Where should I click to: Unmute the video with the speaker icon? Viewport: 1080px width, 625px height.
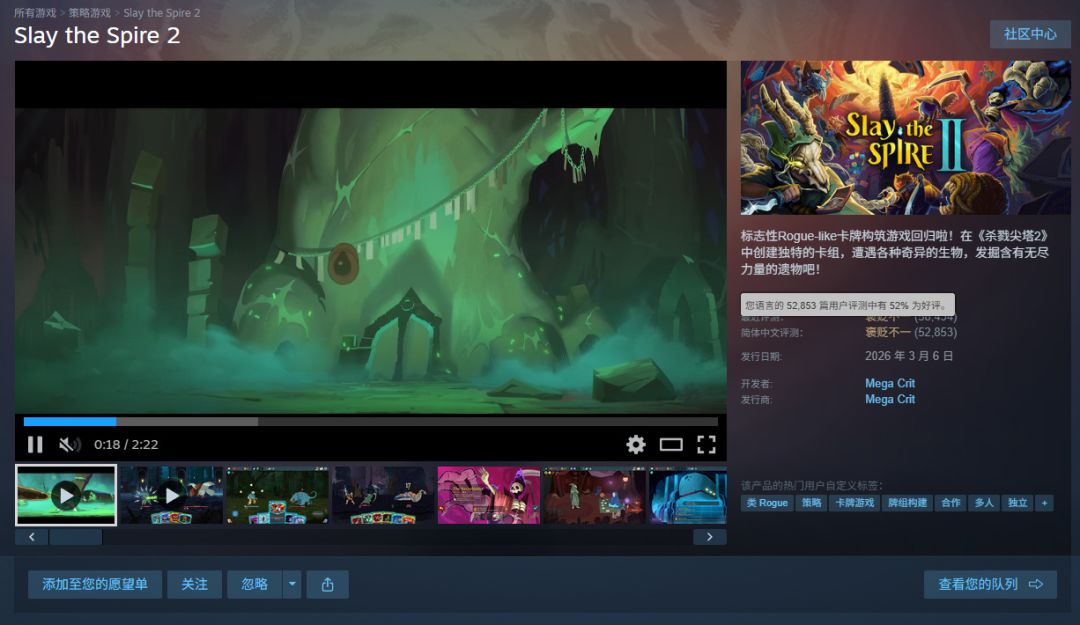click(x=69, y=444)
